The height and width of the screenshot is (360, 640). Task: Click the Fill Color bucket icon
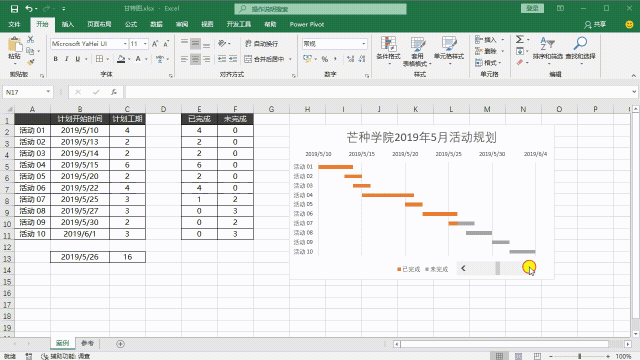click(x=121, y=59)
